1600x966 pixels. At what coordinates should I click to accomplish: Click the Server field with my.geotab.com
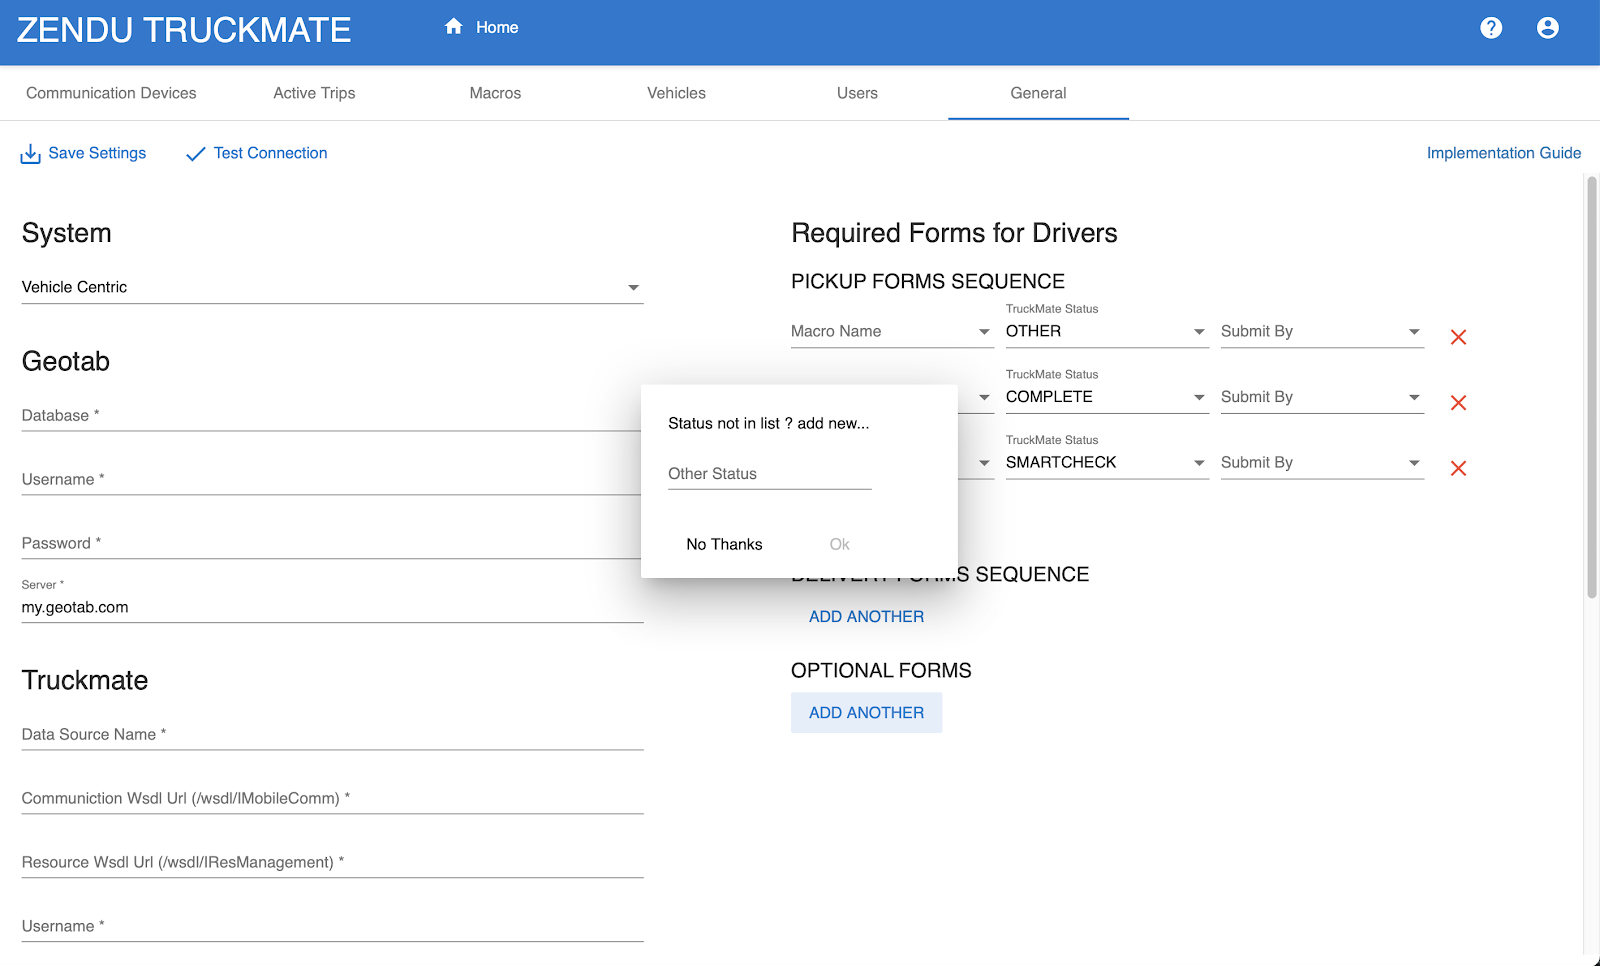click(x=332, y=607)
